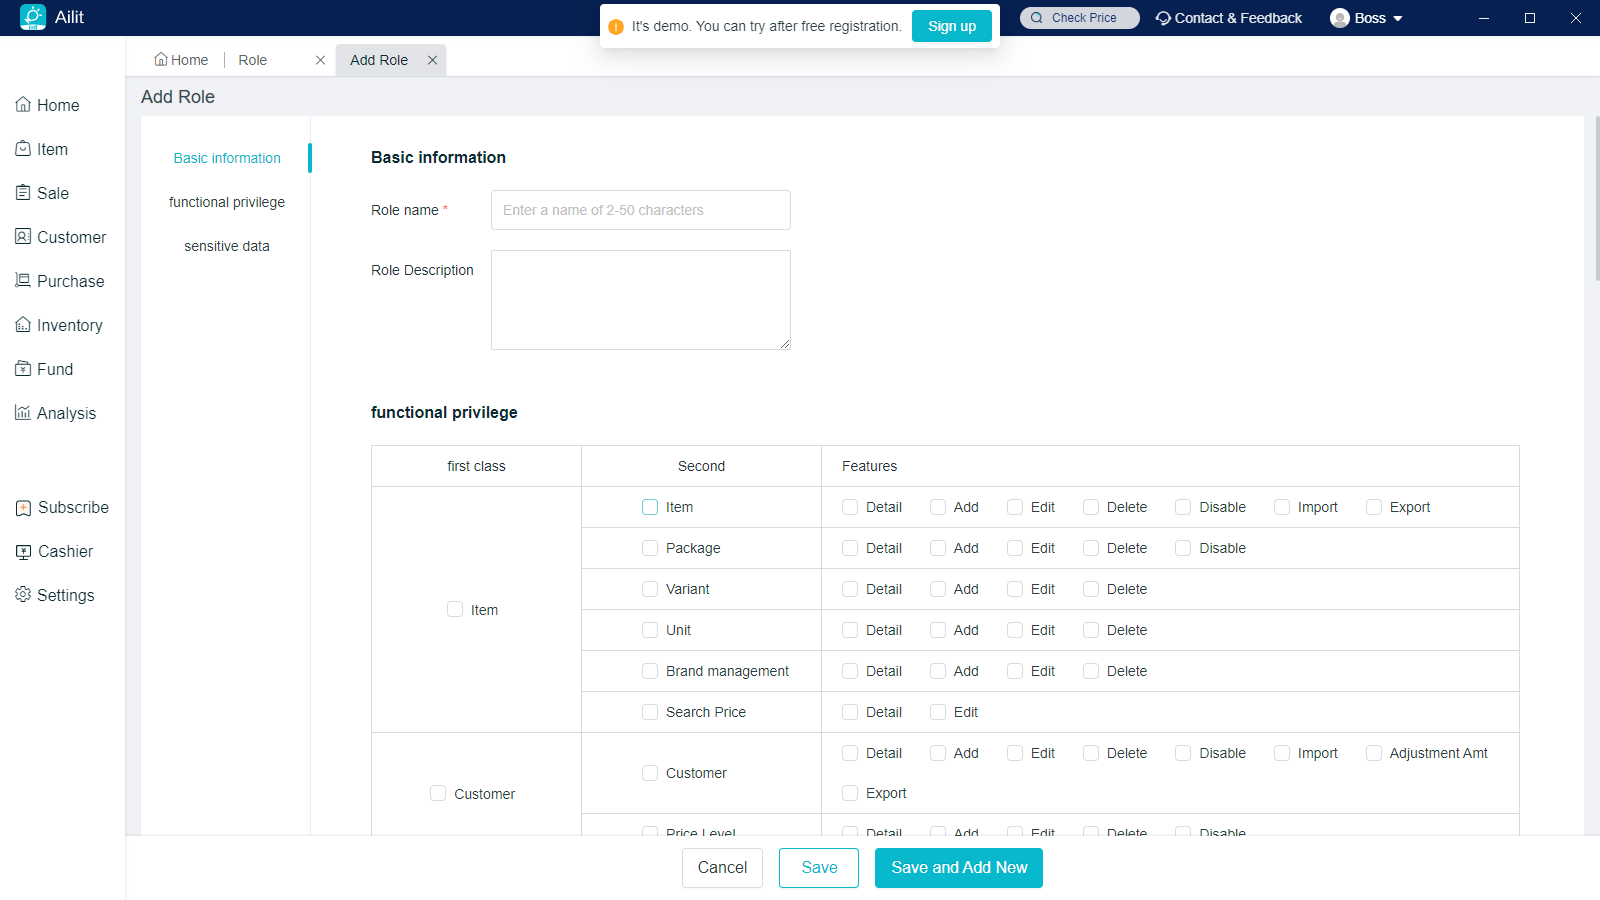This screenshot has width=1600, height=900.
Task: Click Save and Add New button
Action: pyautogui.click(x=958, y=868)
